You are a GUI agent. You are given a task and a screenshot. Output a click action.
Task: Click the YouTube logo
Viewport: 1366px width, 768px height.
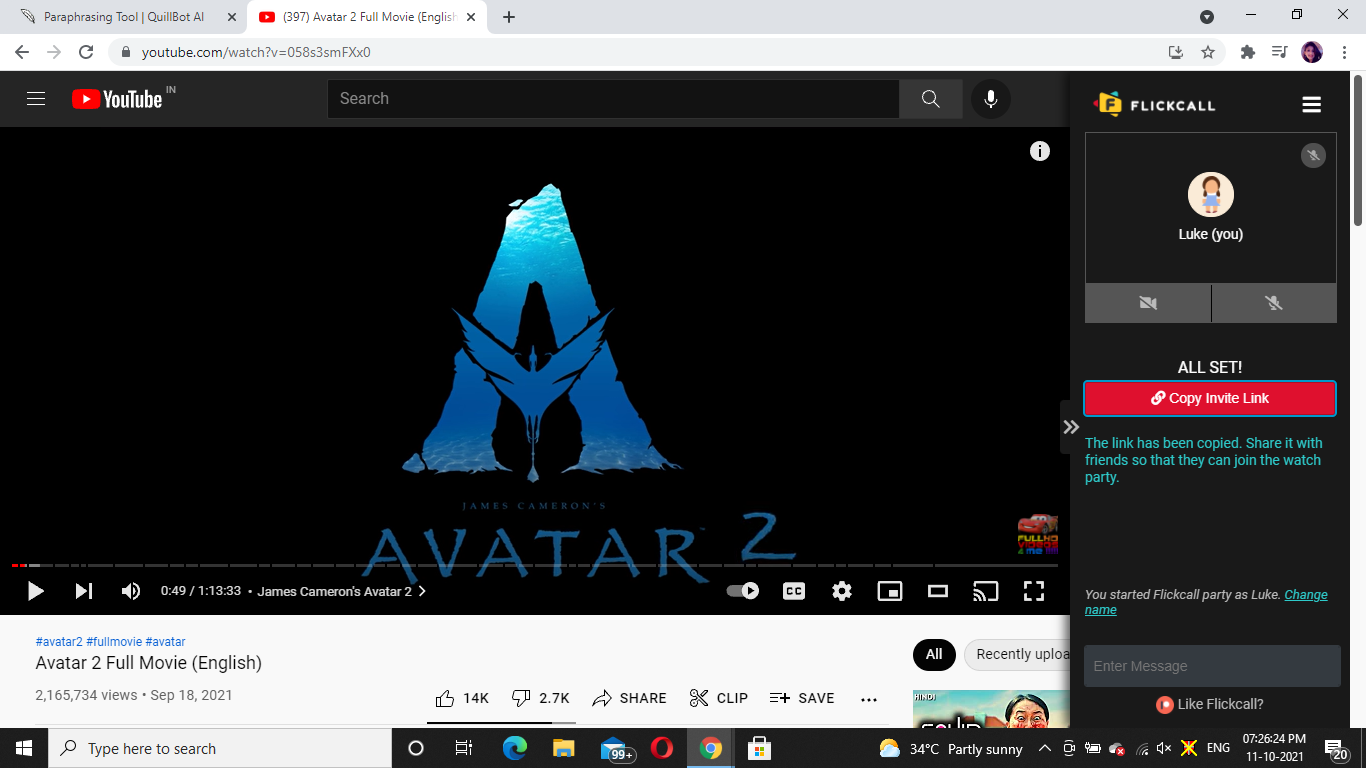click(x=117, y=99)
